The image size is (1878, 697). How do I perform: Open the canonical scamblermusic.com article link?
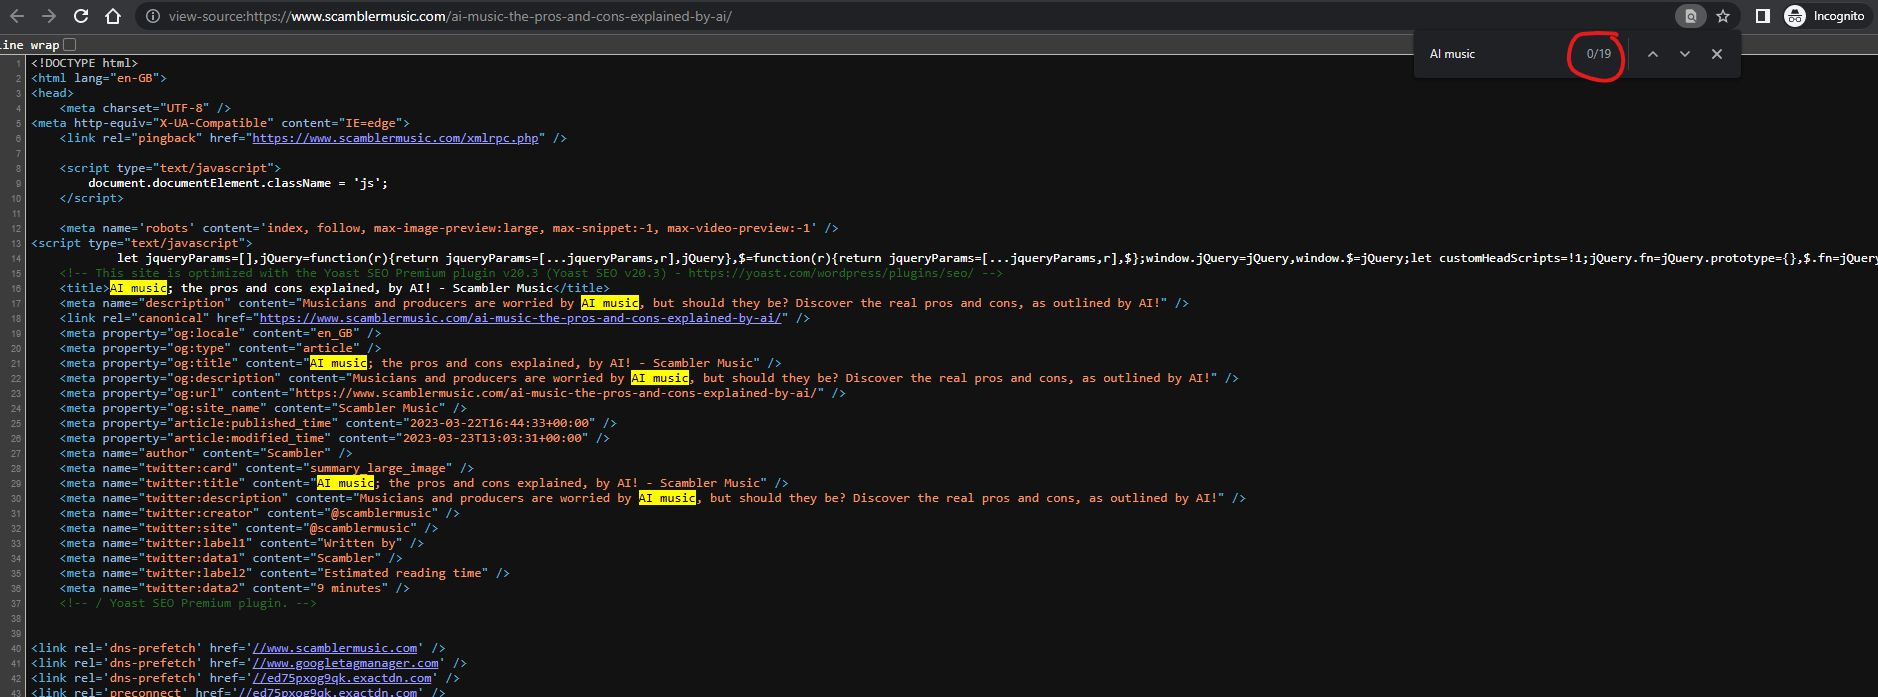click(520, 318)
